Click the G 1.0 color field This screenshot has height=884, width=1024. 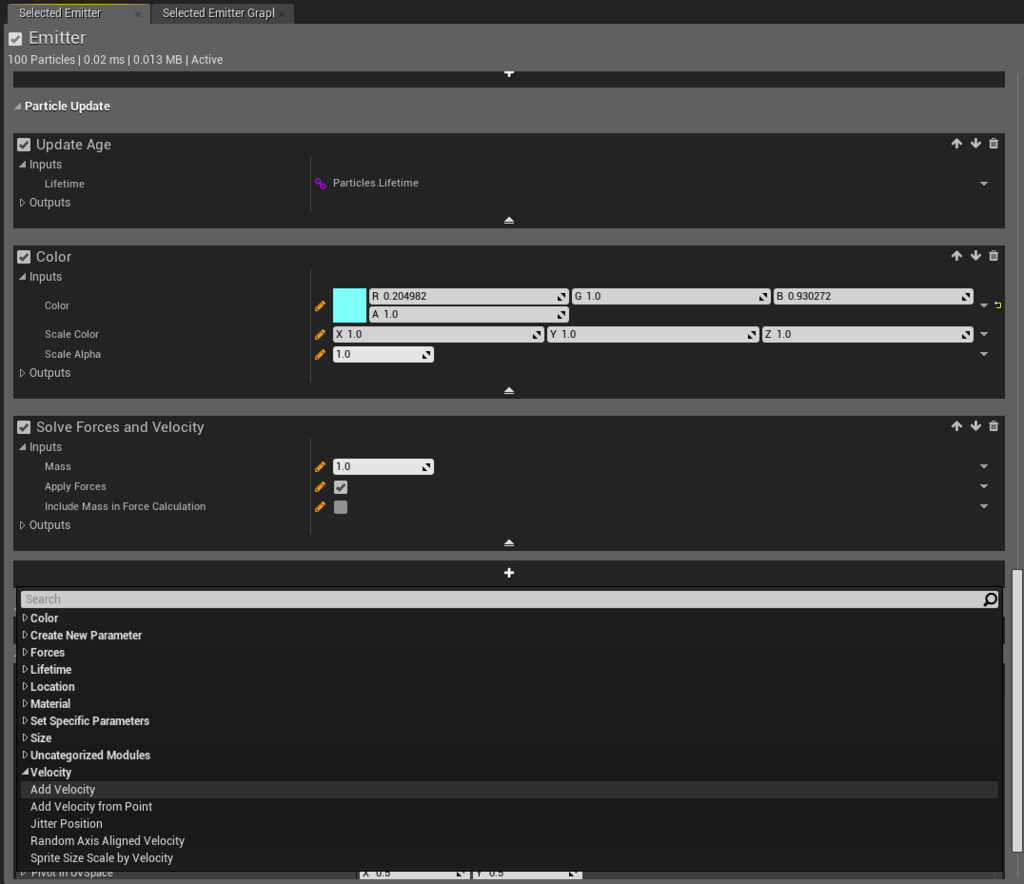coord(671,296)
